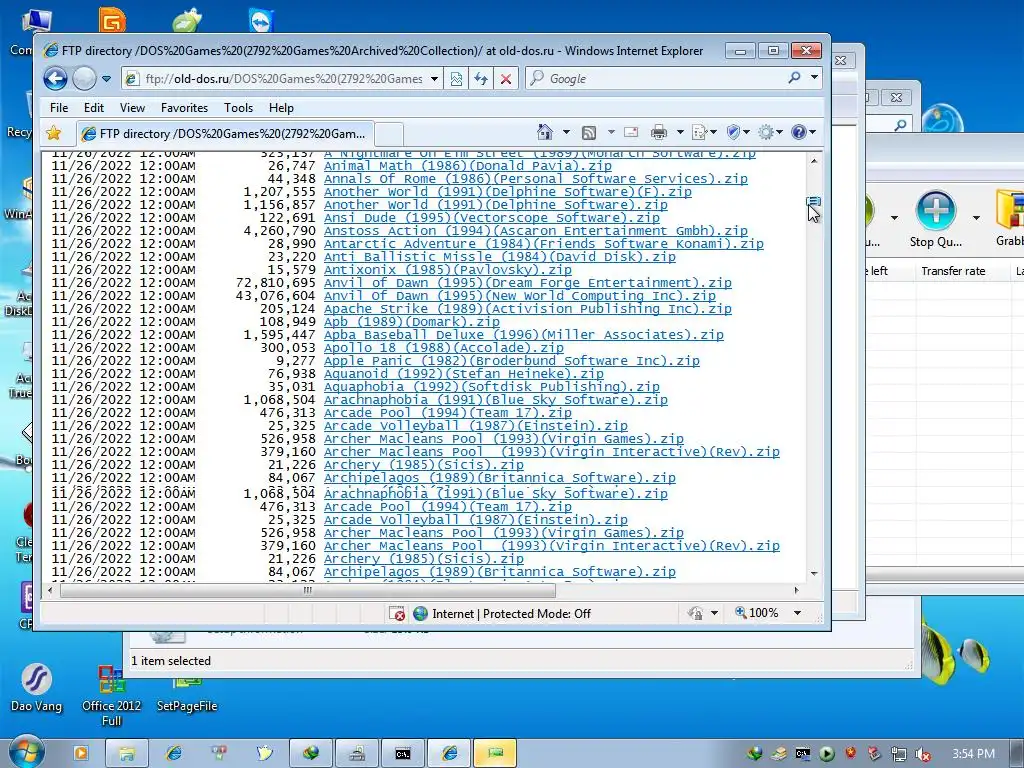
Task: Open the Tools menu
Action: [238, 108]
